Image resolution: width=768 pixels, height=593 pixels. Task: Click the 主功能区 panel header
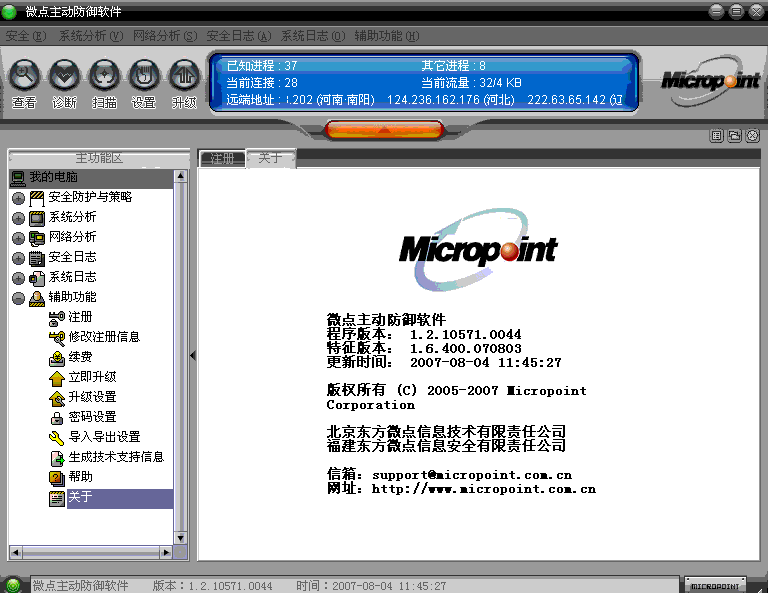pyautogui.click(x=99, y=158)
